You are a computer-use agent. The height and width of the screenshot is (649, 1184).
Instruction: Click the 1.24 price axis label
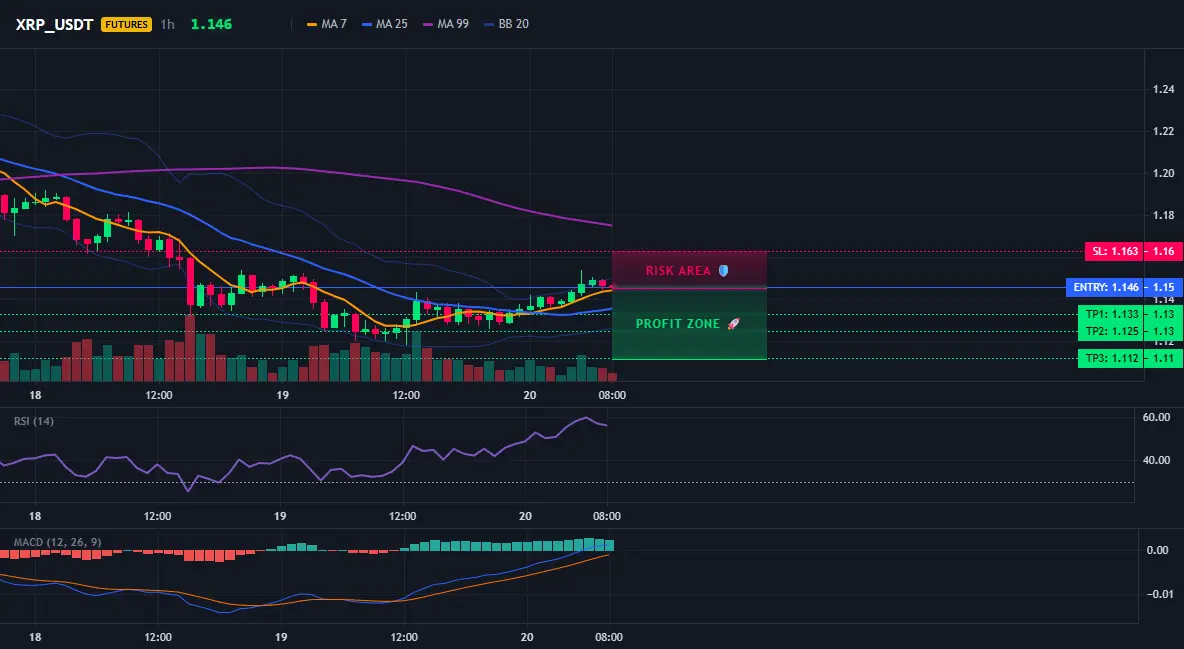pyautogui.click(x=1164, y=89)
